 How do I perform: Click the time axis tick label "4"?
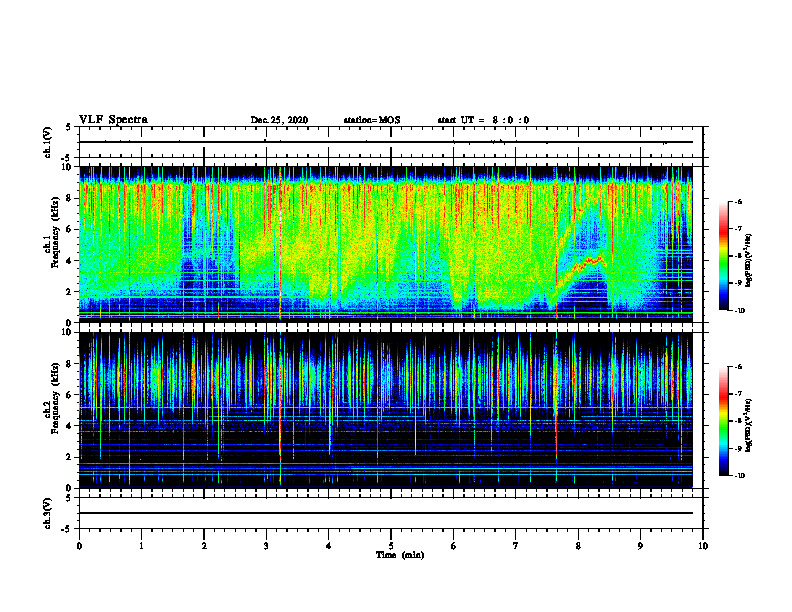(329, 546)
